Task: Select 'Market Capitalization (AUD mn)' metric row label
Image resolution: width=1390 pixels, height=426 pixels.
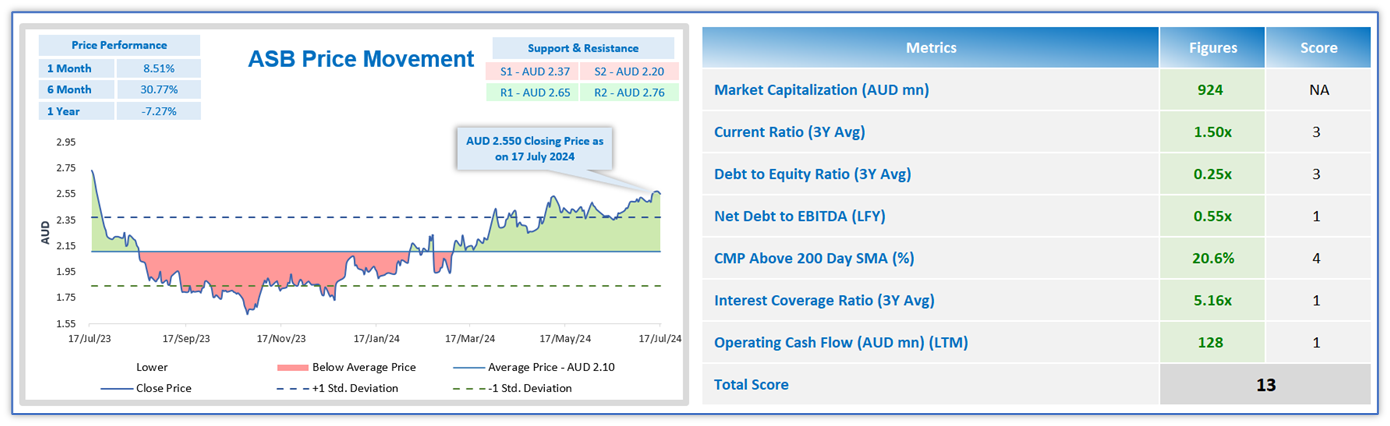Action: 821,90
